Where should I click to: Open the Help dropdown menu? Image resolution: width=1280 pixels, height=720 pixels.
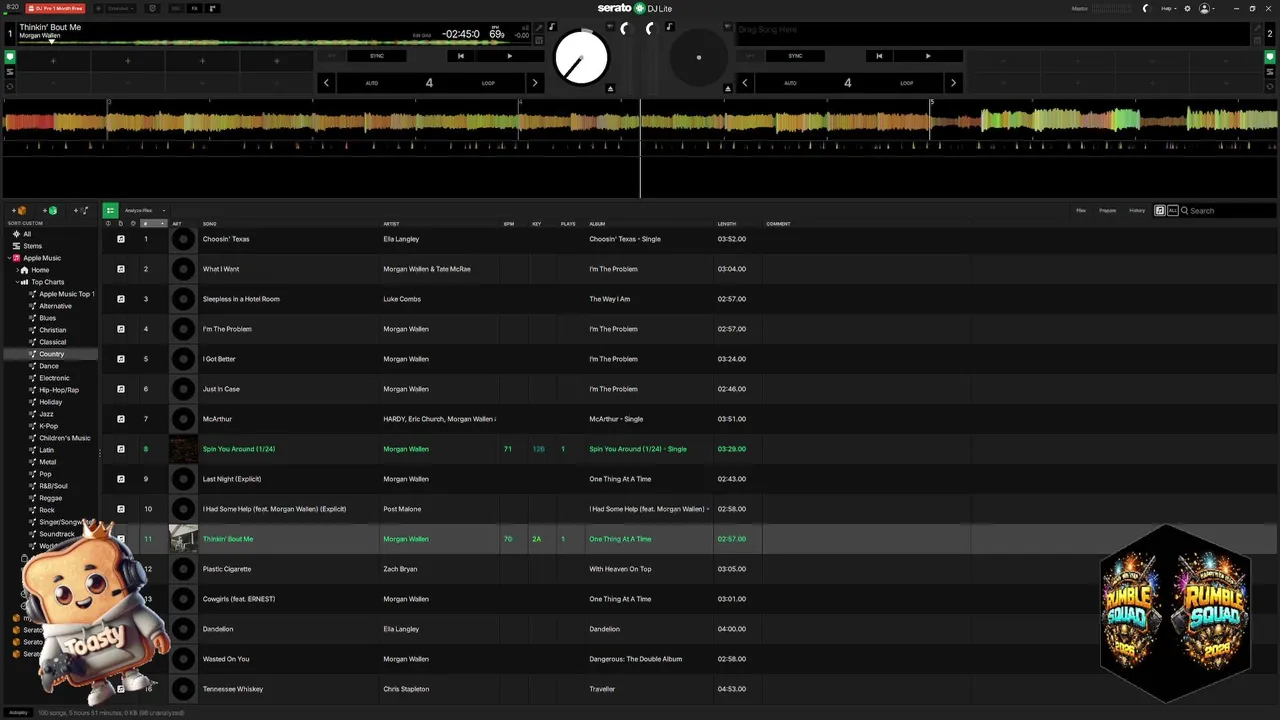(x=1167, y=9)
